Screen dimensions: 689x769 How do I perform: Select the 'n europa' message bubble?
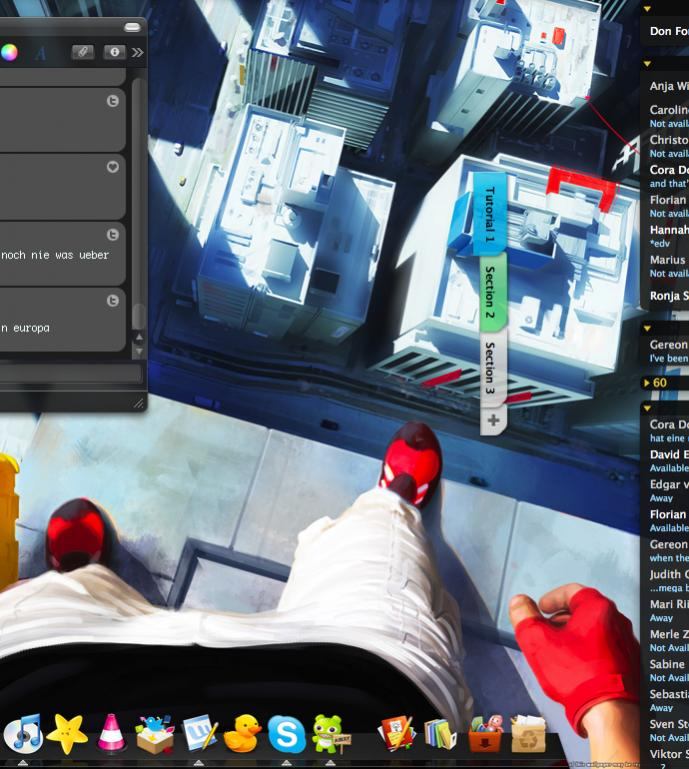(x=62, y=319)
